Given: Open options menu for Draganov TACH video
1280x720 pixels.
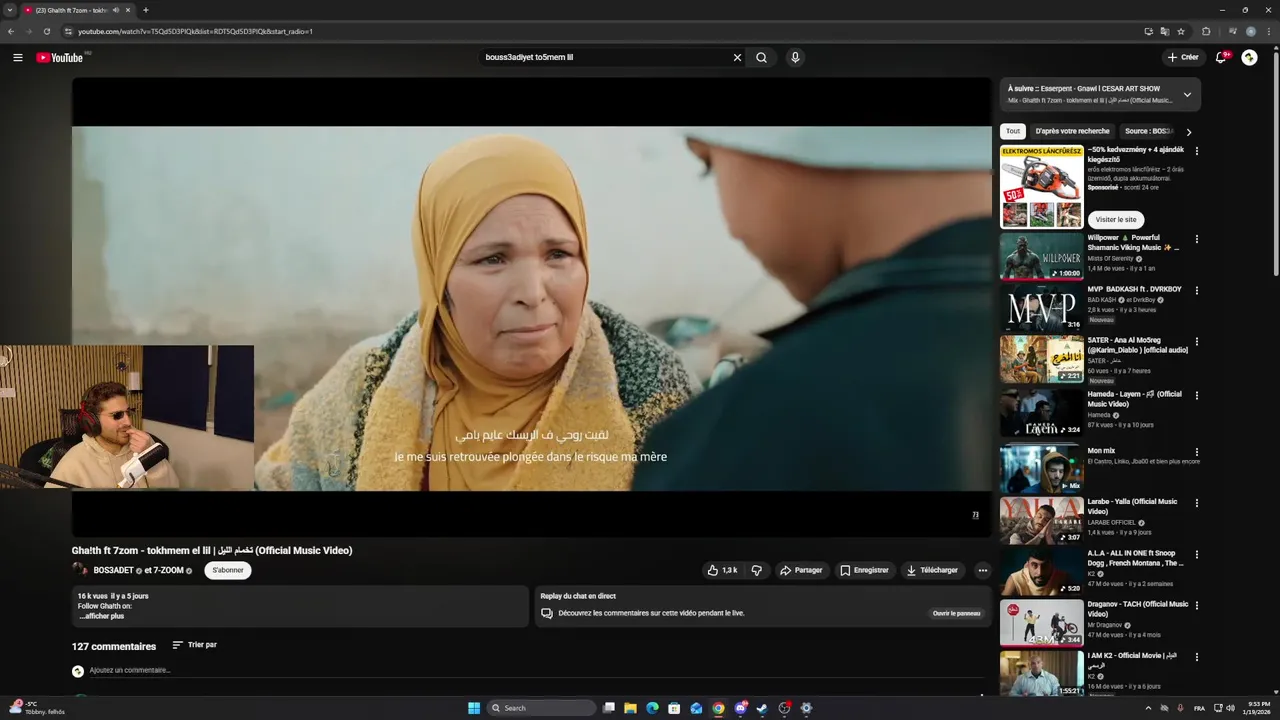Looking at the screenshot, I should [x=1197, y=606].
